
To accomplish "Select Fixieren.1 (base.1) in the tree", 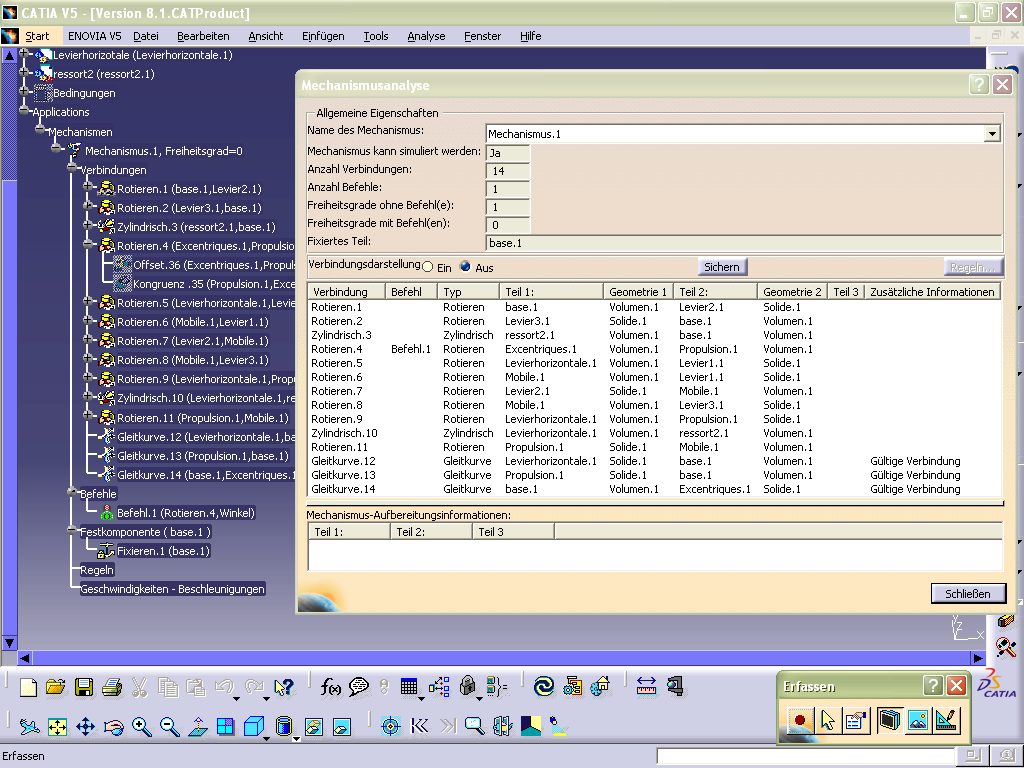I will (163, 551).
